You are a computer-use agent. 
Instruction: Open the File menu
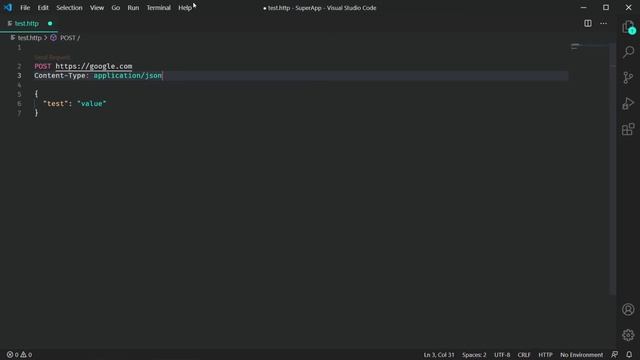(25, 8)
